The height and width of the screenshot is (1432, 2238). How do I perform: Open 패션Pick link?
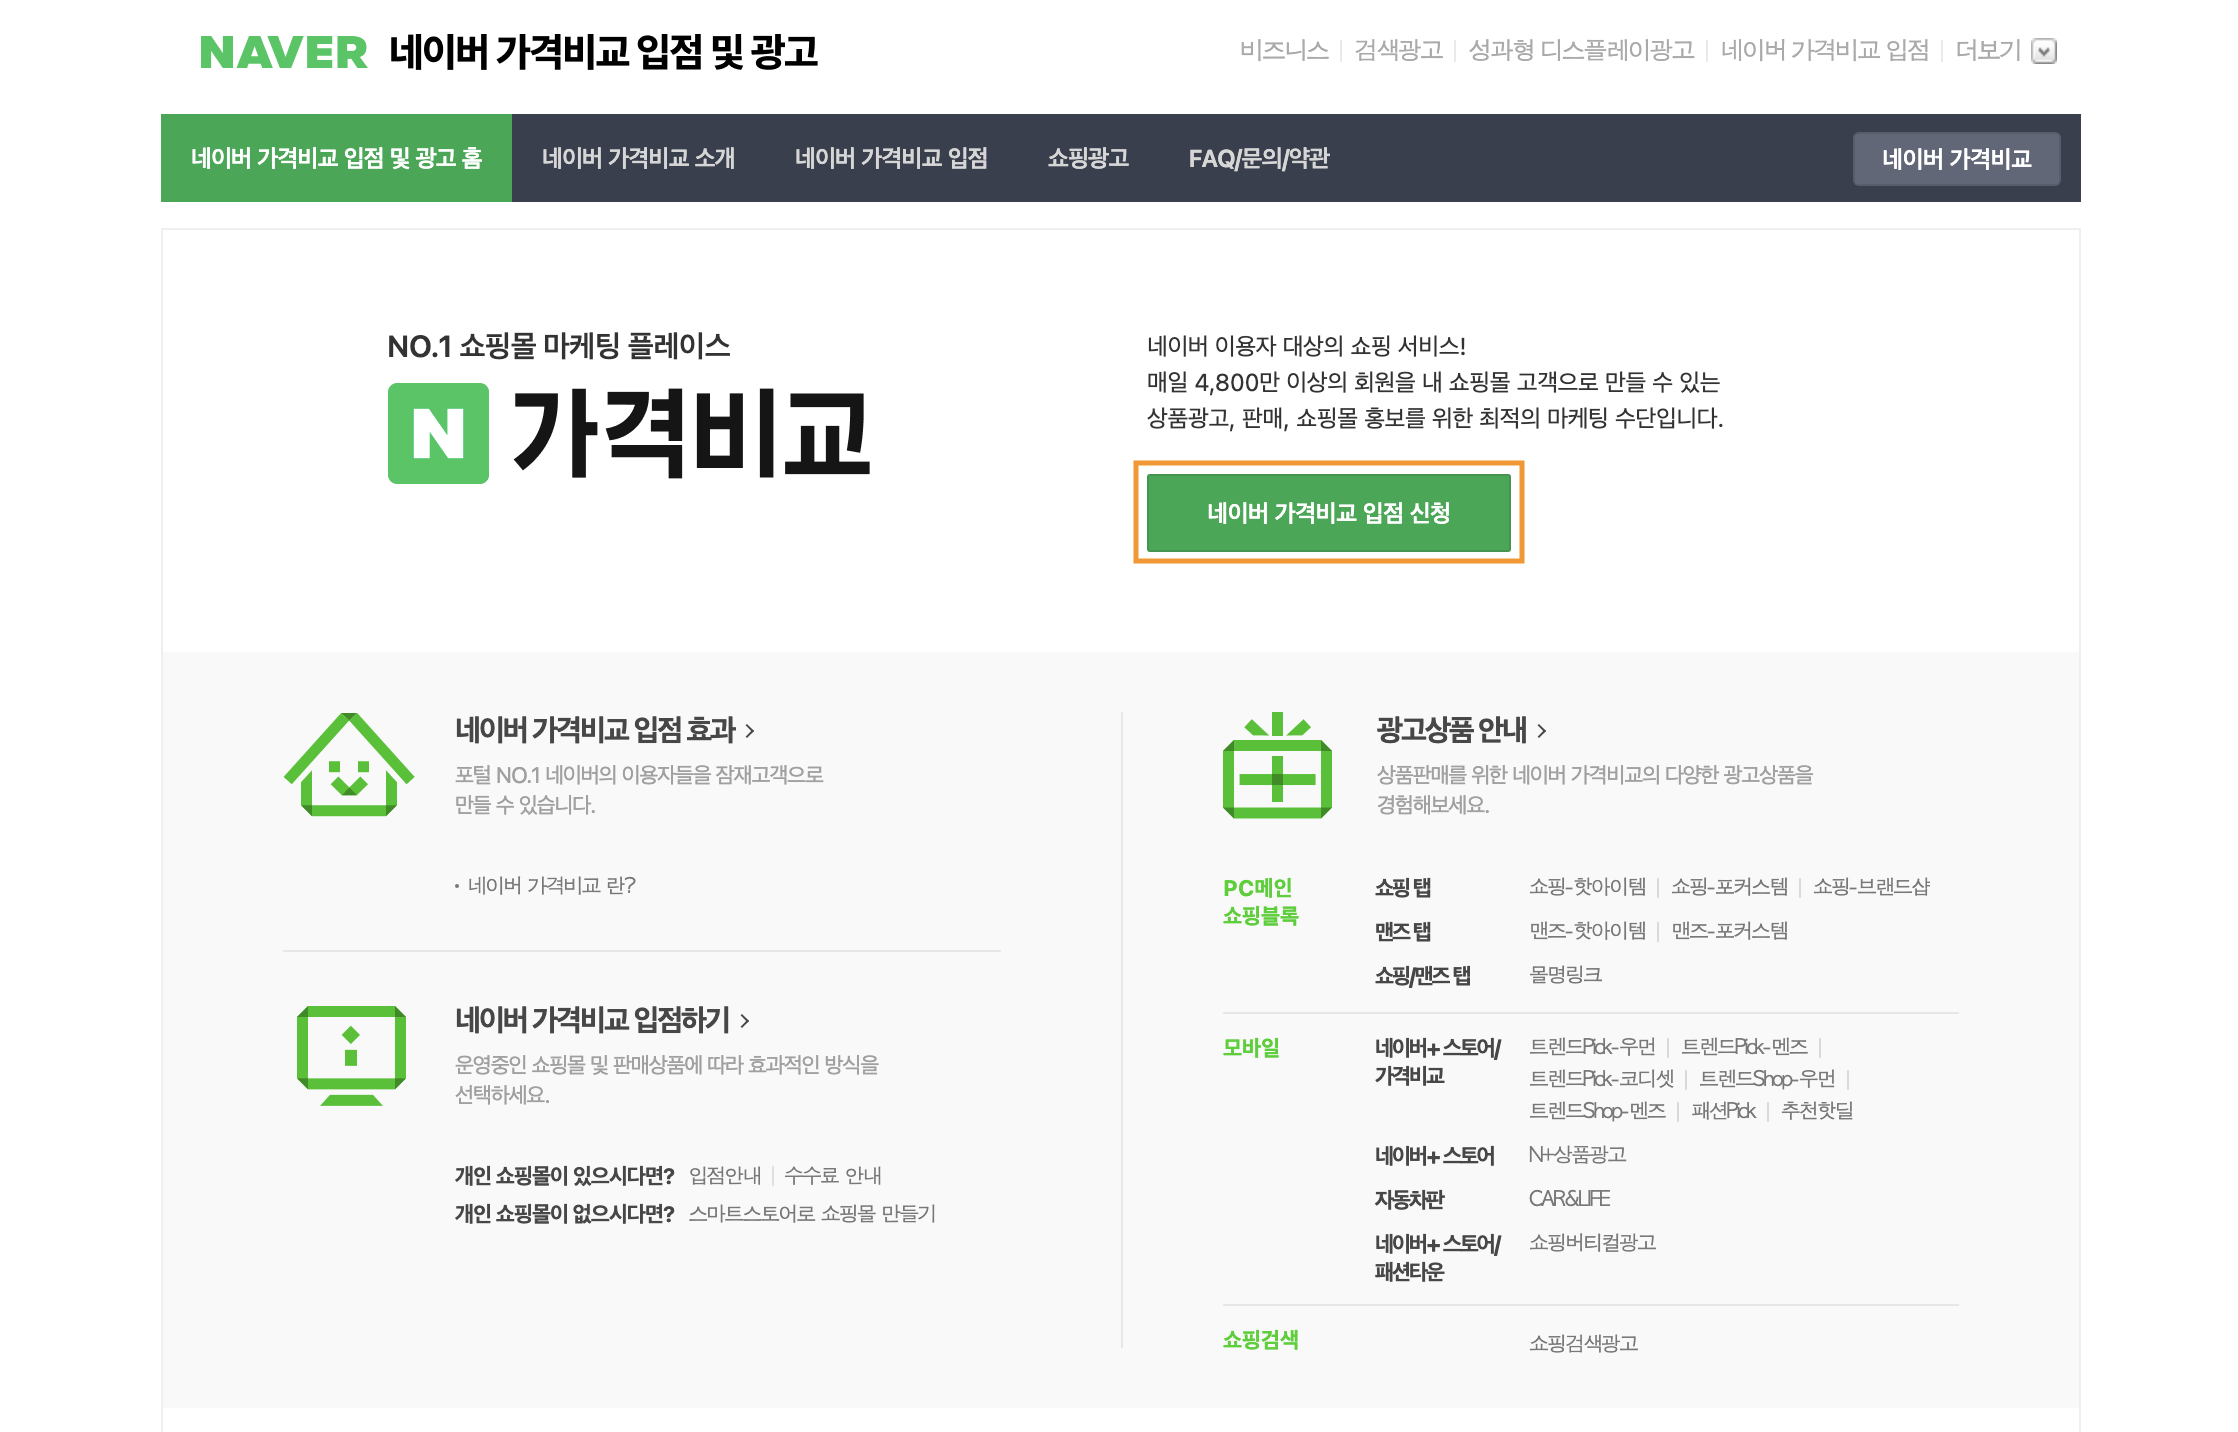pos(1723,1110)
